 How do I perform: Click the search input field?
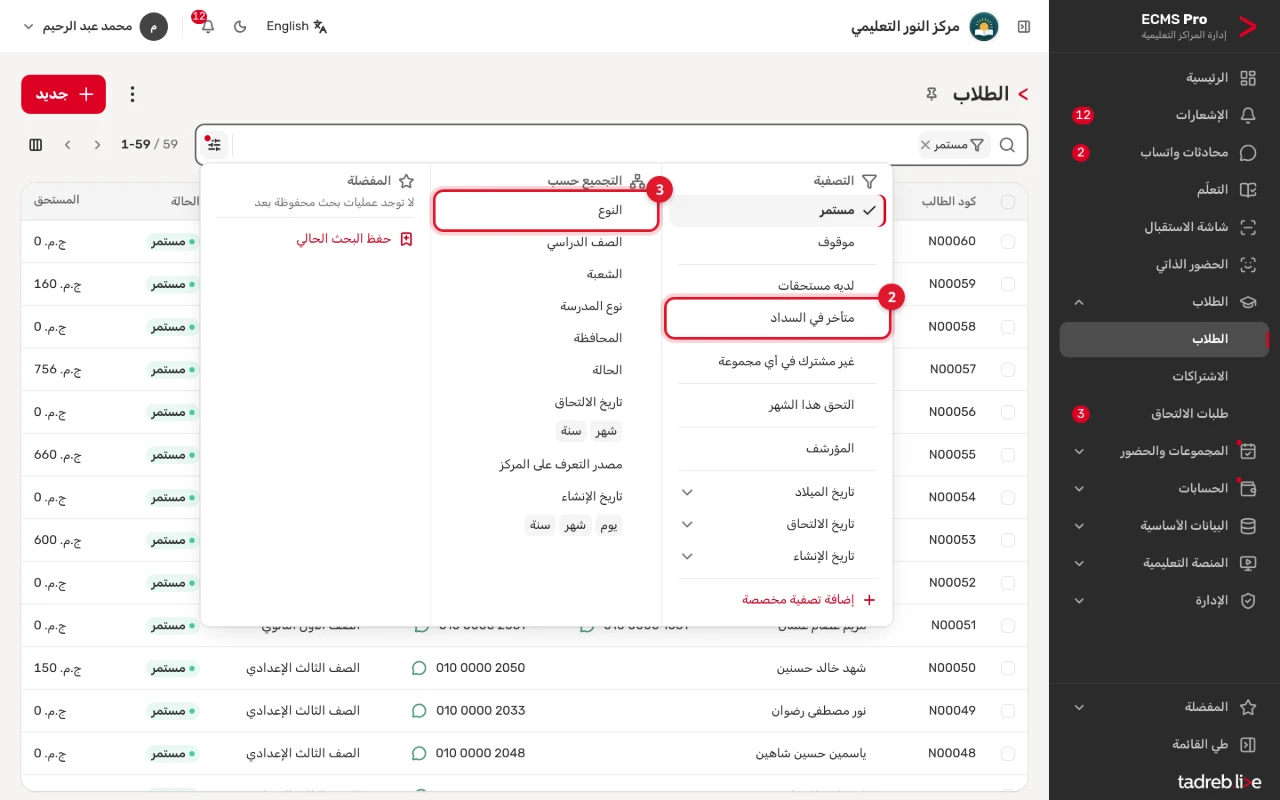click(x=575, y=145)
